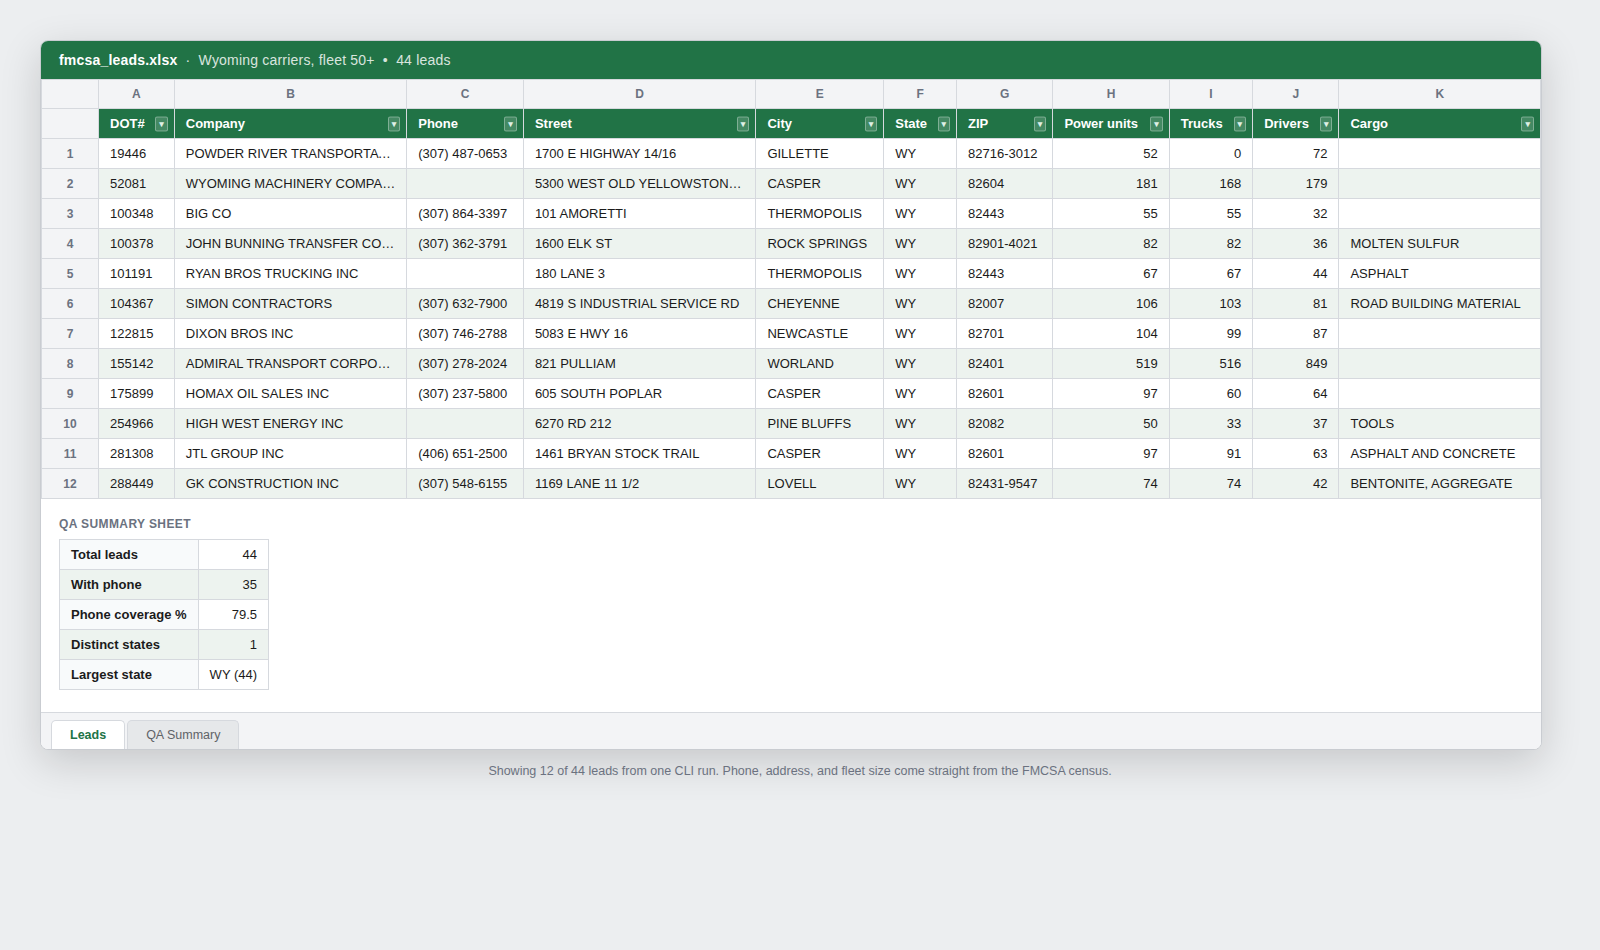Open the Drivers column filter arrow
The width and height of the screenshot is (1600, 950).
pyautogui.click(x=1326, y=124)
